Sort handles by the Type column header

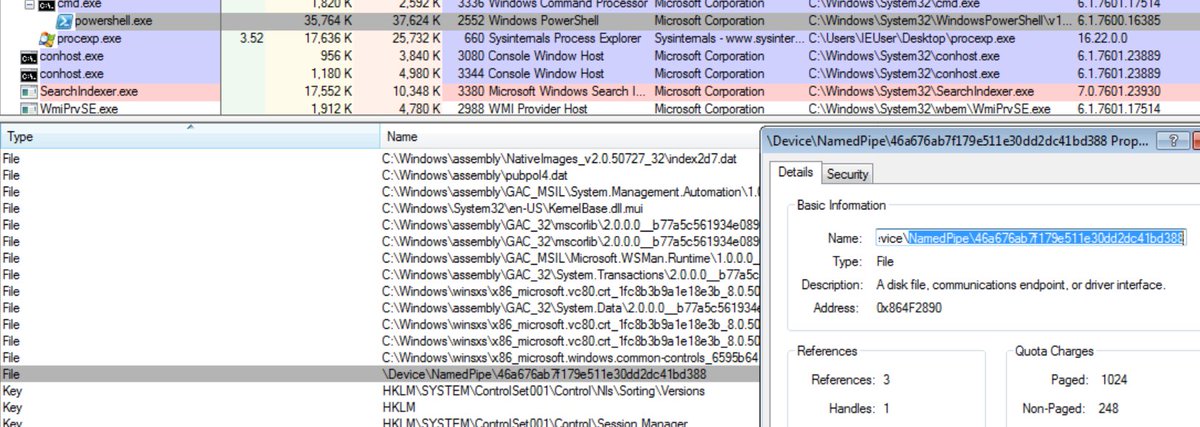click(x=190, y=136)
